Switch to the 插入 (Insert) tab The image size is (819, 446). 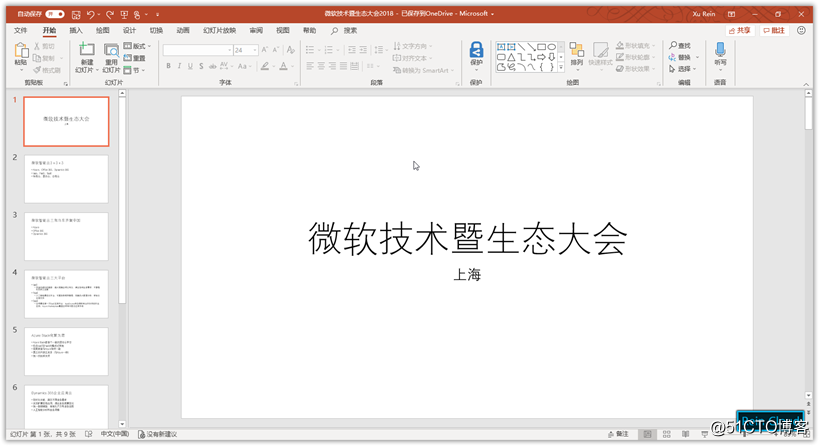click(76, 30)
